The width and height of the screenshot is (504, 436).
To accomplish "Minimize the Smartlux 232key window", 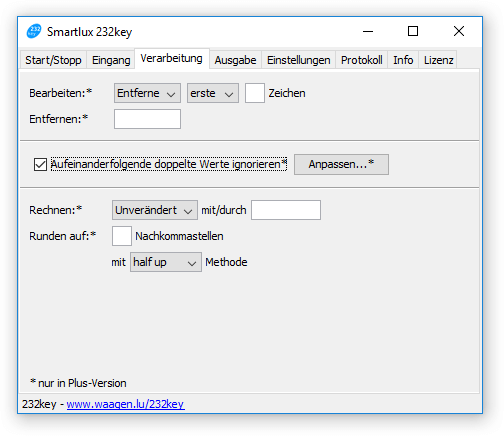I will click(x=368, y=31).
